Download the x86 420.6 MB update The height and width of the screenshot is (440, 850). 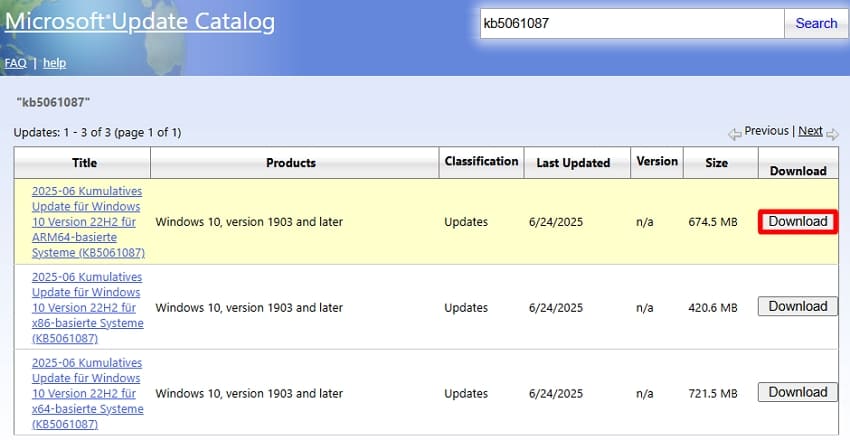pos(798,307)
